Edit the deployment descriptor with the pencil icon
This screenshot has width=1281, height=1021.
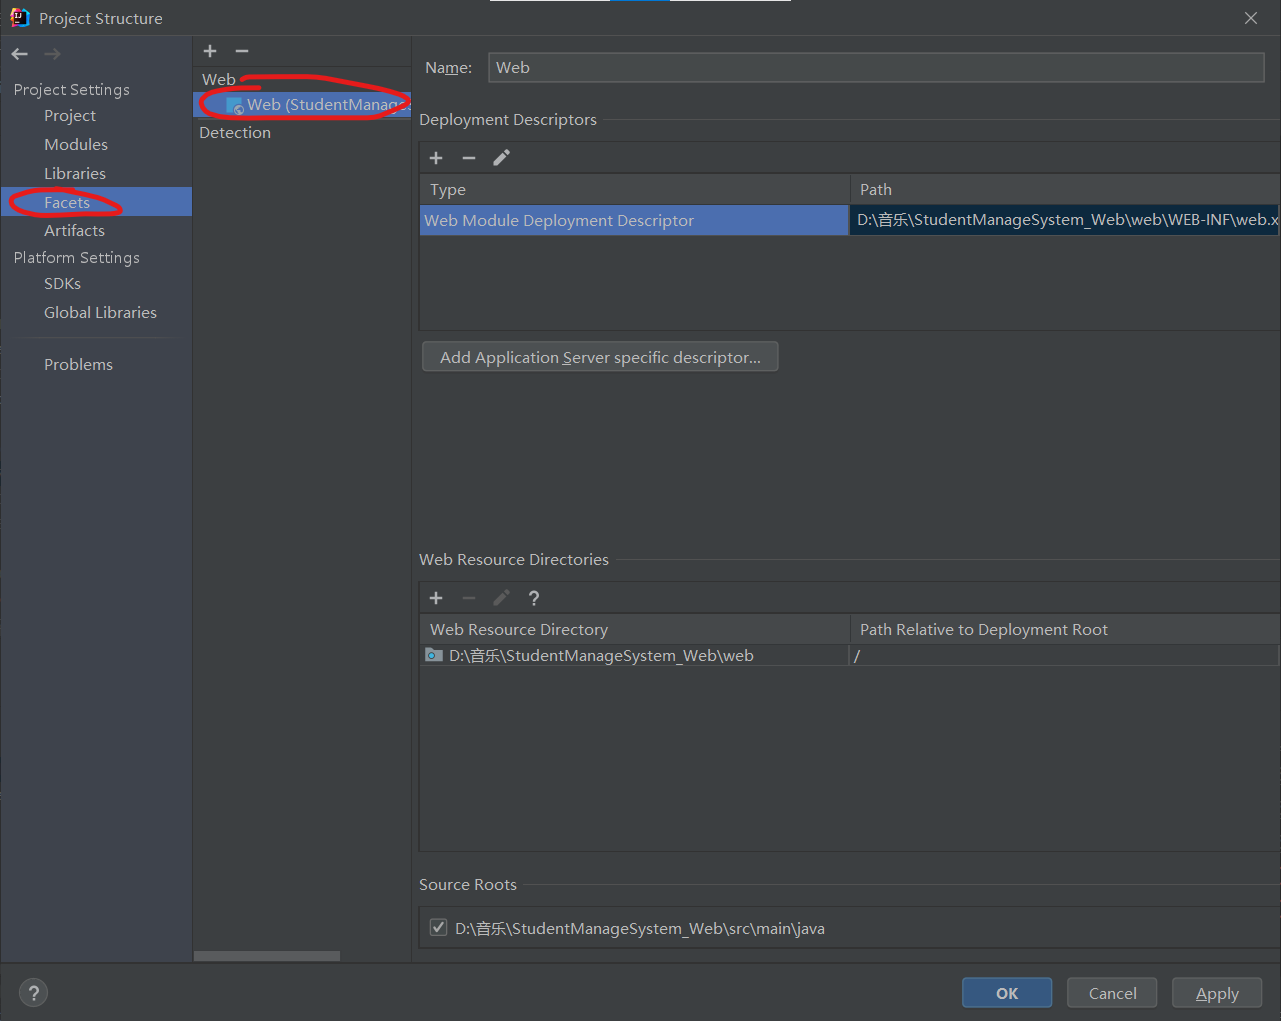[x=502, y=158]
